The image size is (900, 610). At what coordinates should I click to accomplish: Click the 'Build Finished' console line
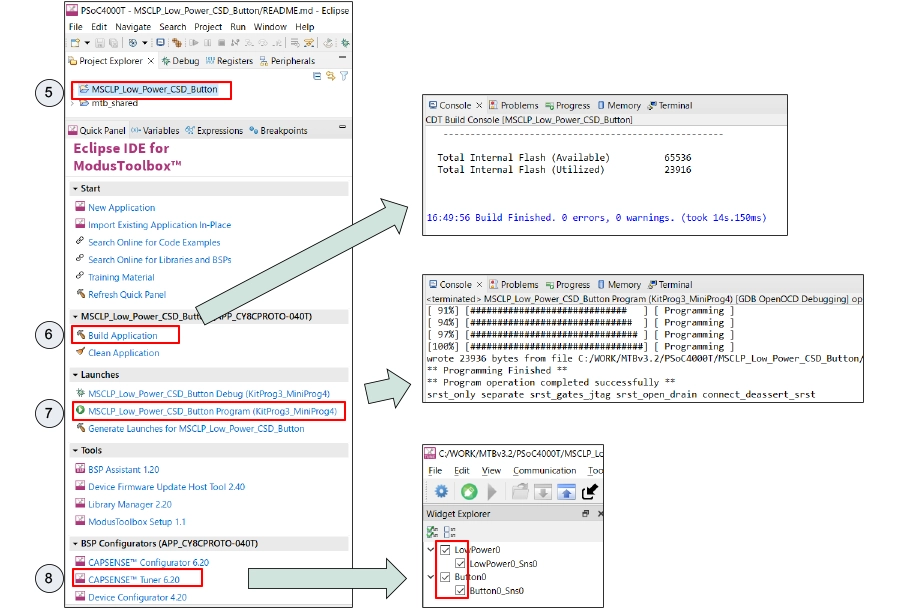click(x=596, y=218)
